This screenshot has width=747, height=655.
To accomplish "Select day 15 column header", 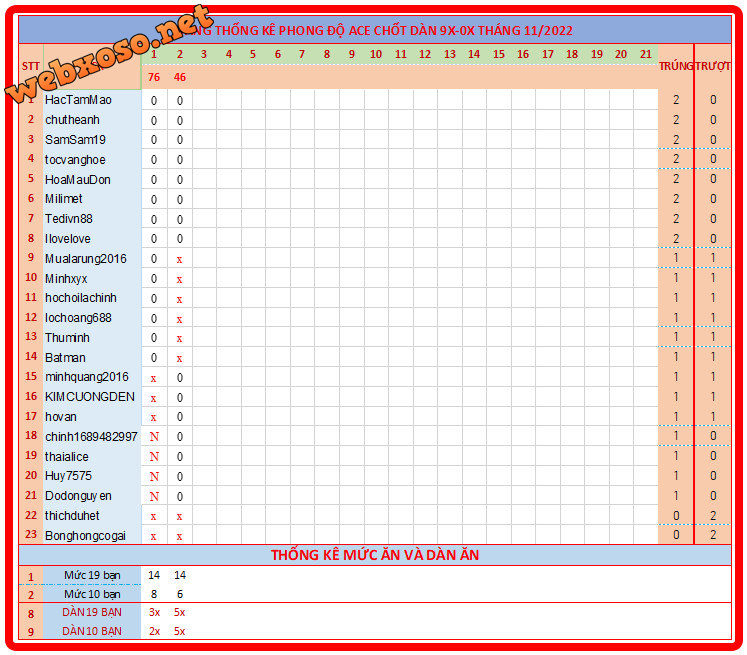I will point(498,54).
